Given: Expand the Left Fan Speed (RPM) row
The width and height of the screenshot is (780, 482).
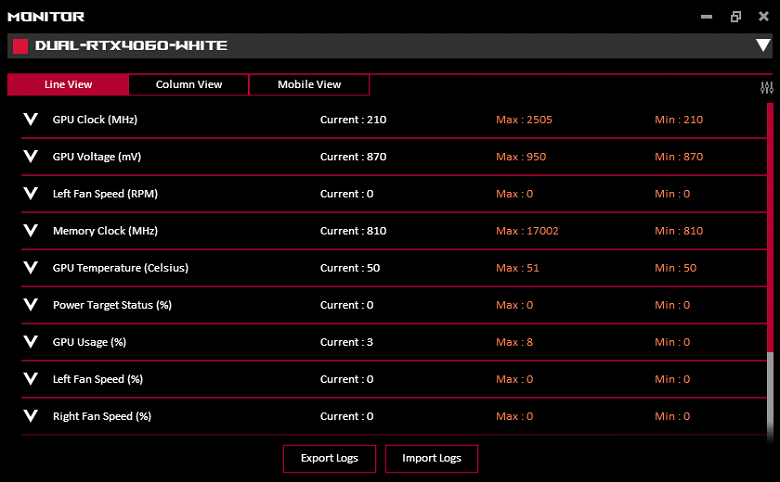Looking at the screenshot, I should (x=31, y=193).
